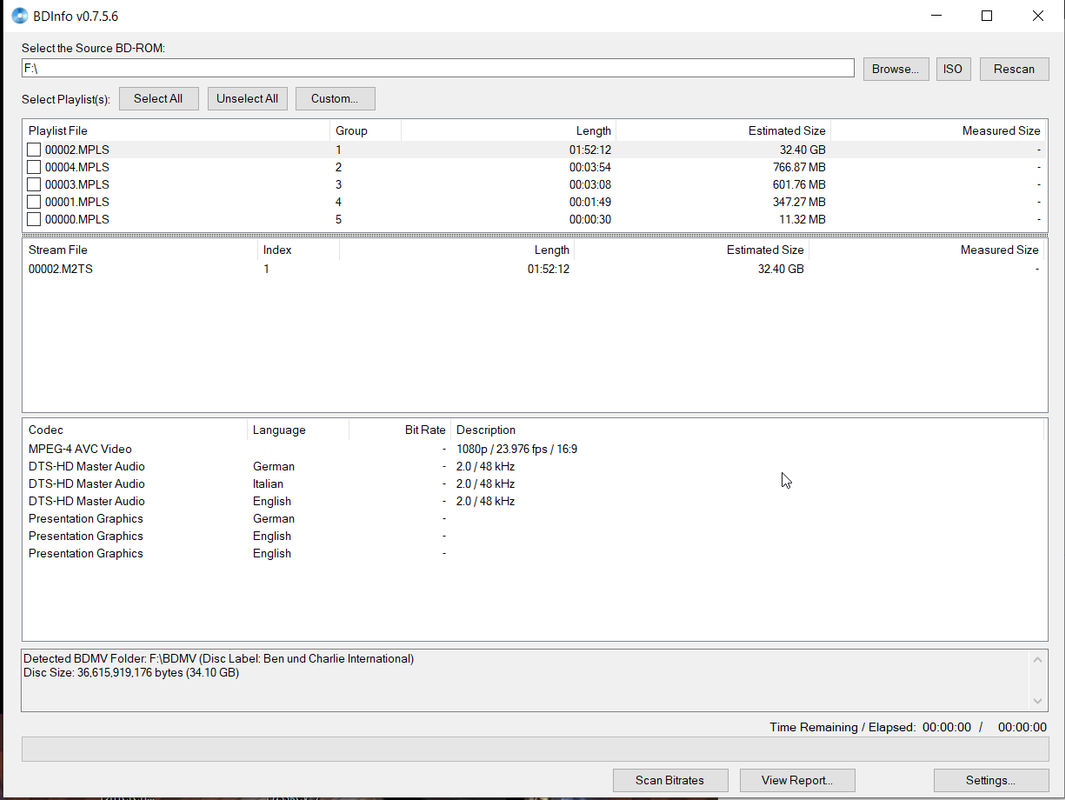Open the Custom... playlist dialog
Screen dimensions: 1065x800
pos(335,98)
